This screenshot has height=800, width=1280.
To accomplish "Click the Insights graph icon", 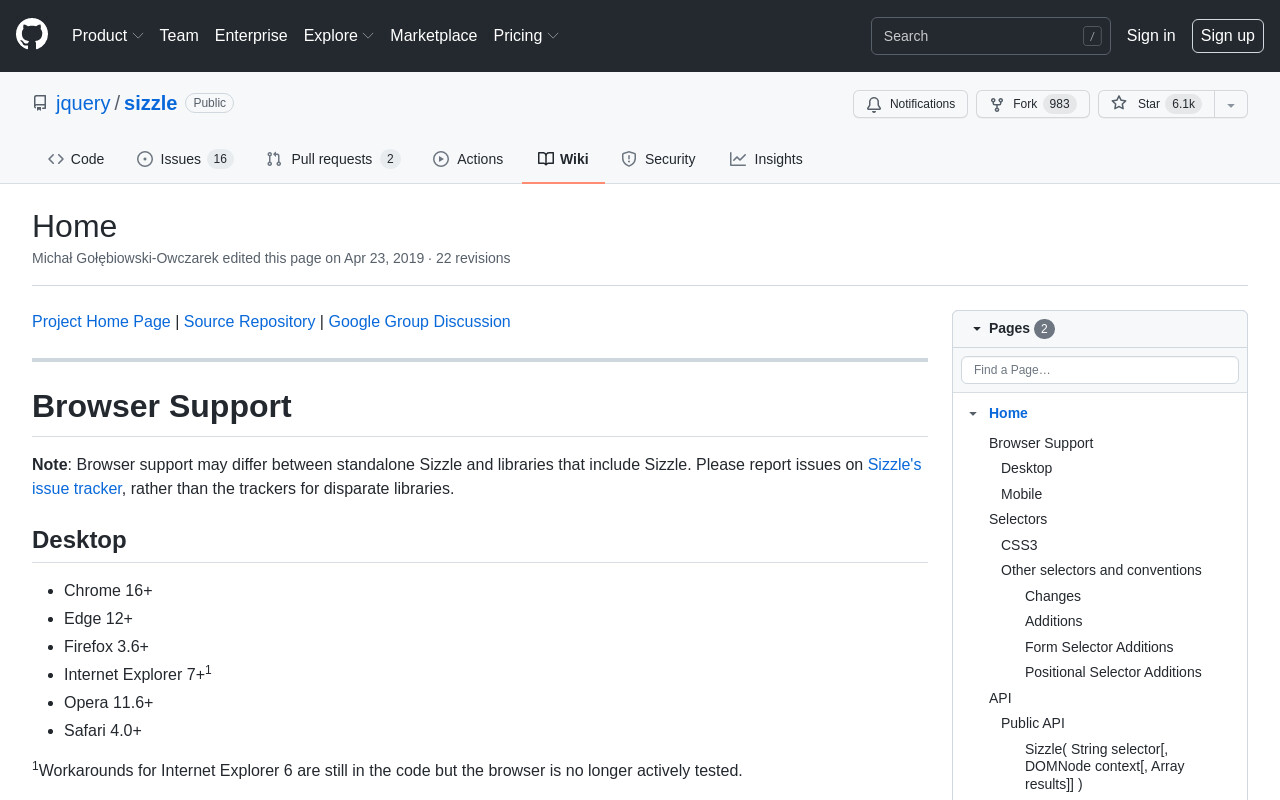I will [738, 159].
